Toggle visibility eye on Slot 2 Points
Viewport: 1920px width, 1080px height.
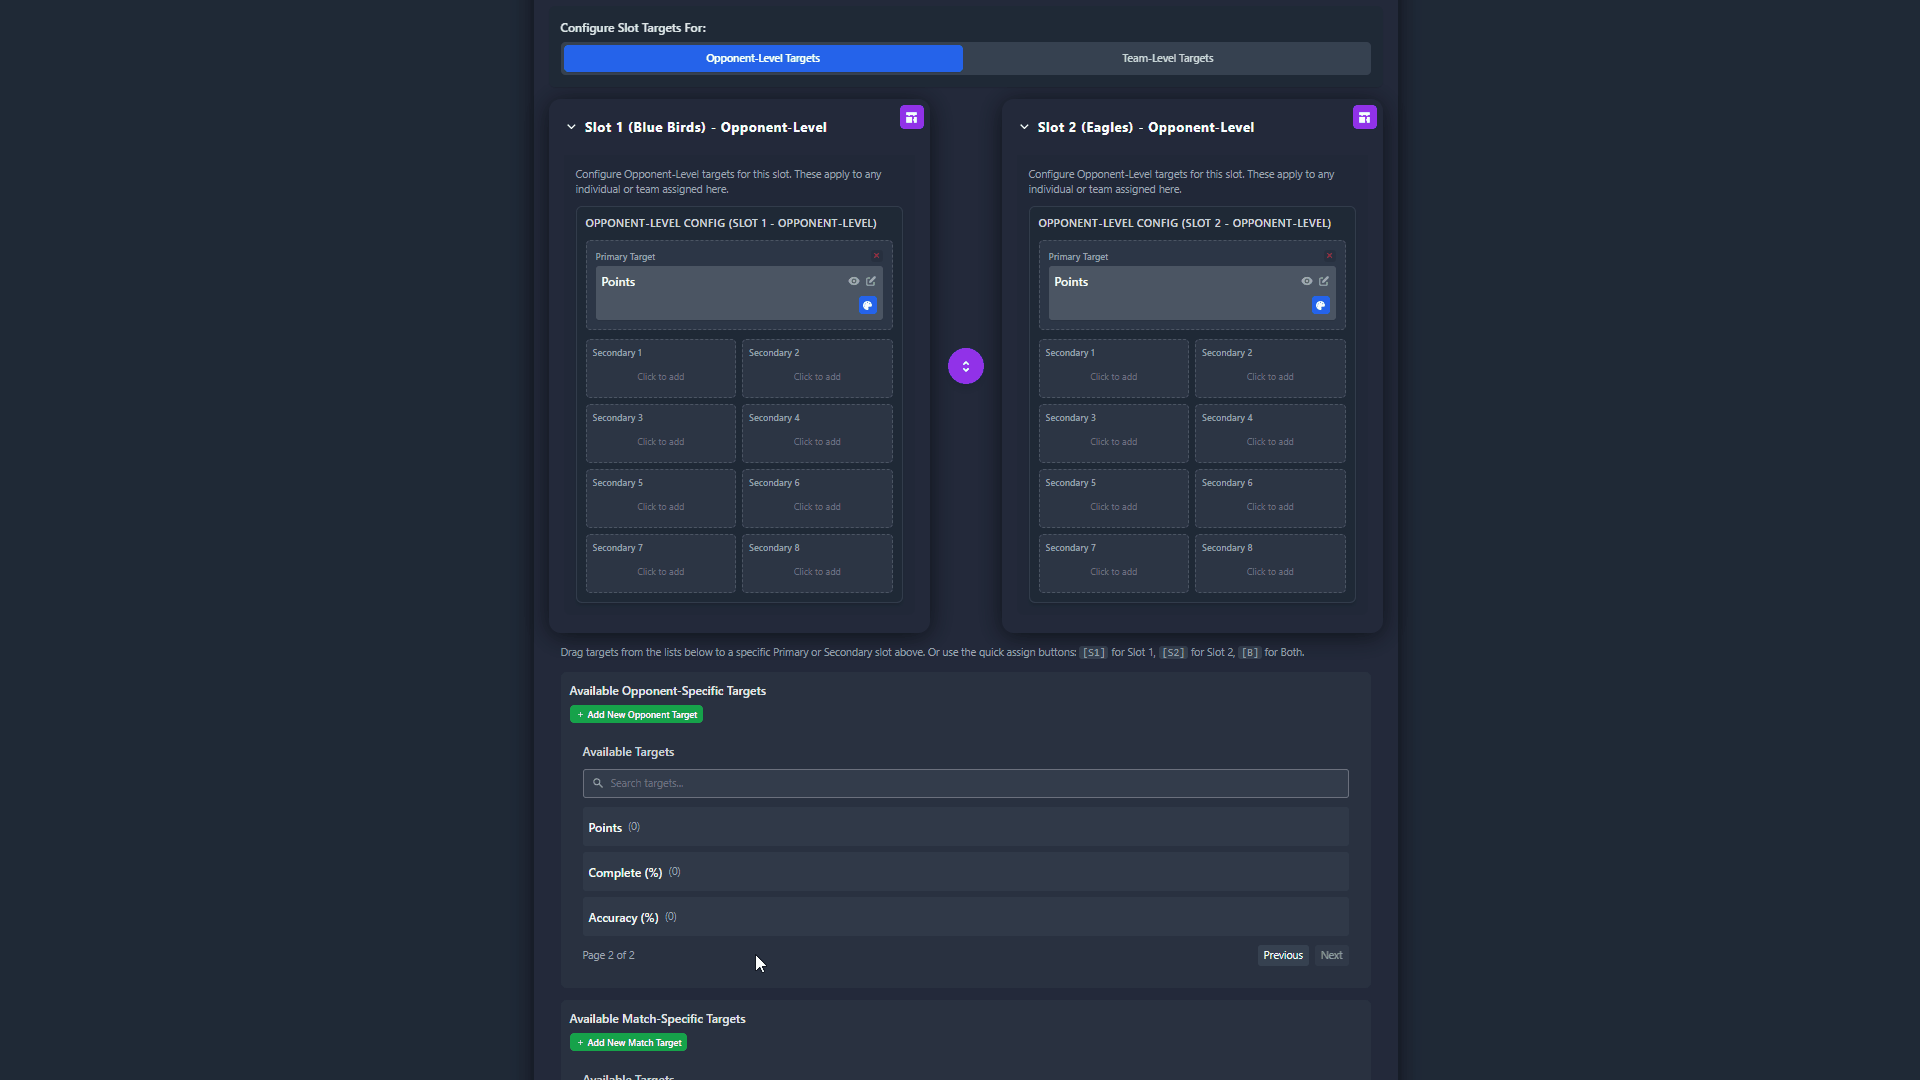1307,281
